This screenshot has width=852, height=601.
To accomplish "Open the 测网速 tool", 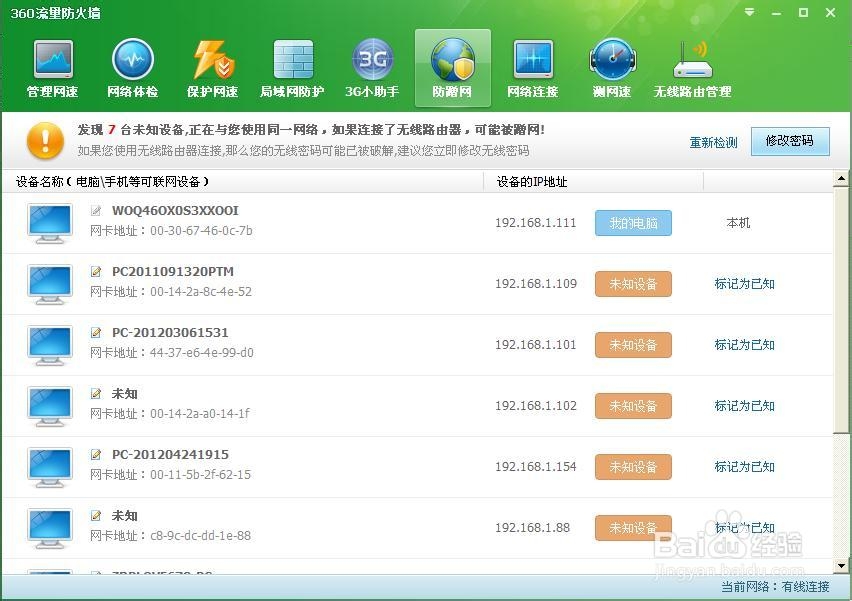I will (612, 68).
